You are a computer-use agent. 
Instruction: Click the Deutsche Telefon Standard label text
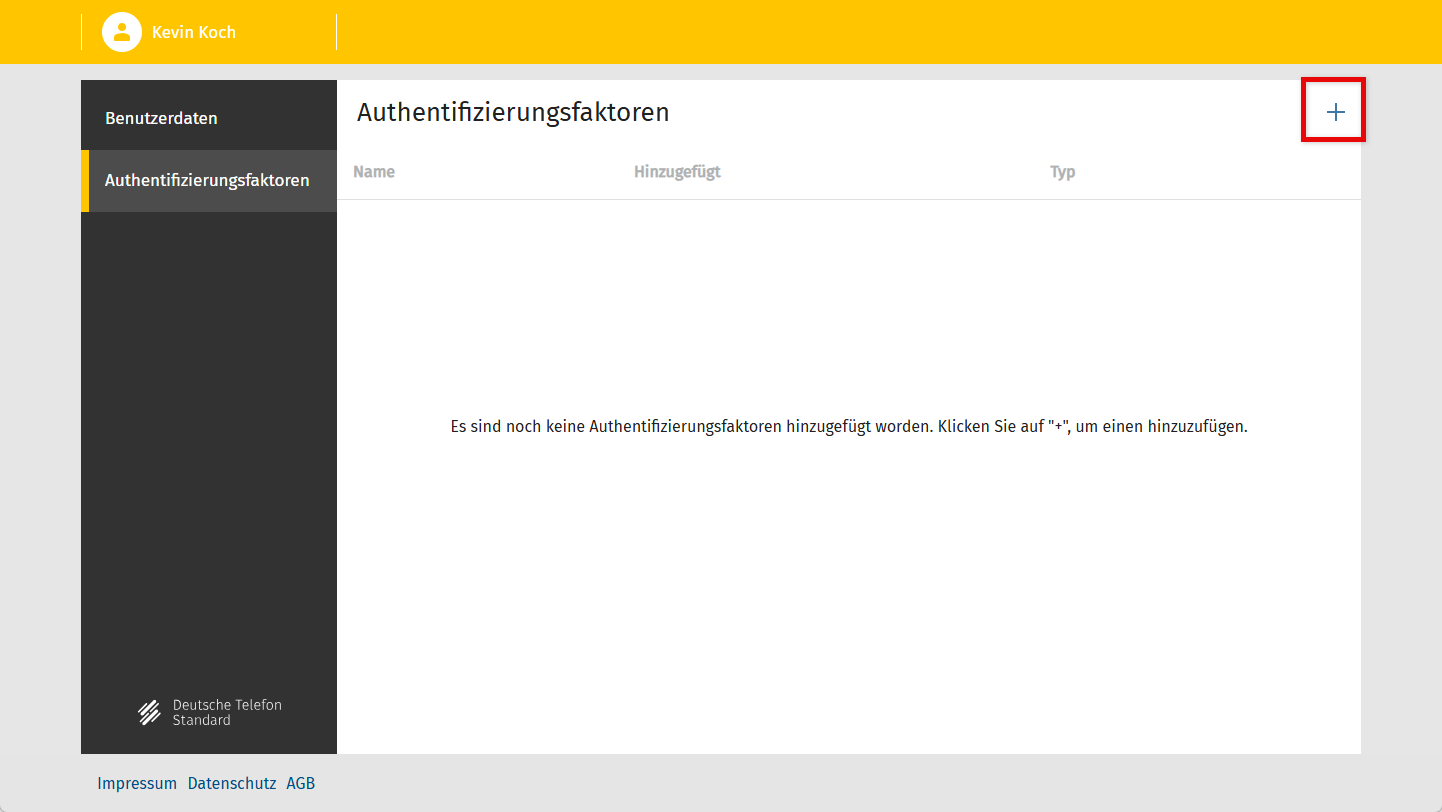227,712
